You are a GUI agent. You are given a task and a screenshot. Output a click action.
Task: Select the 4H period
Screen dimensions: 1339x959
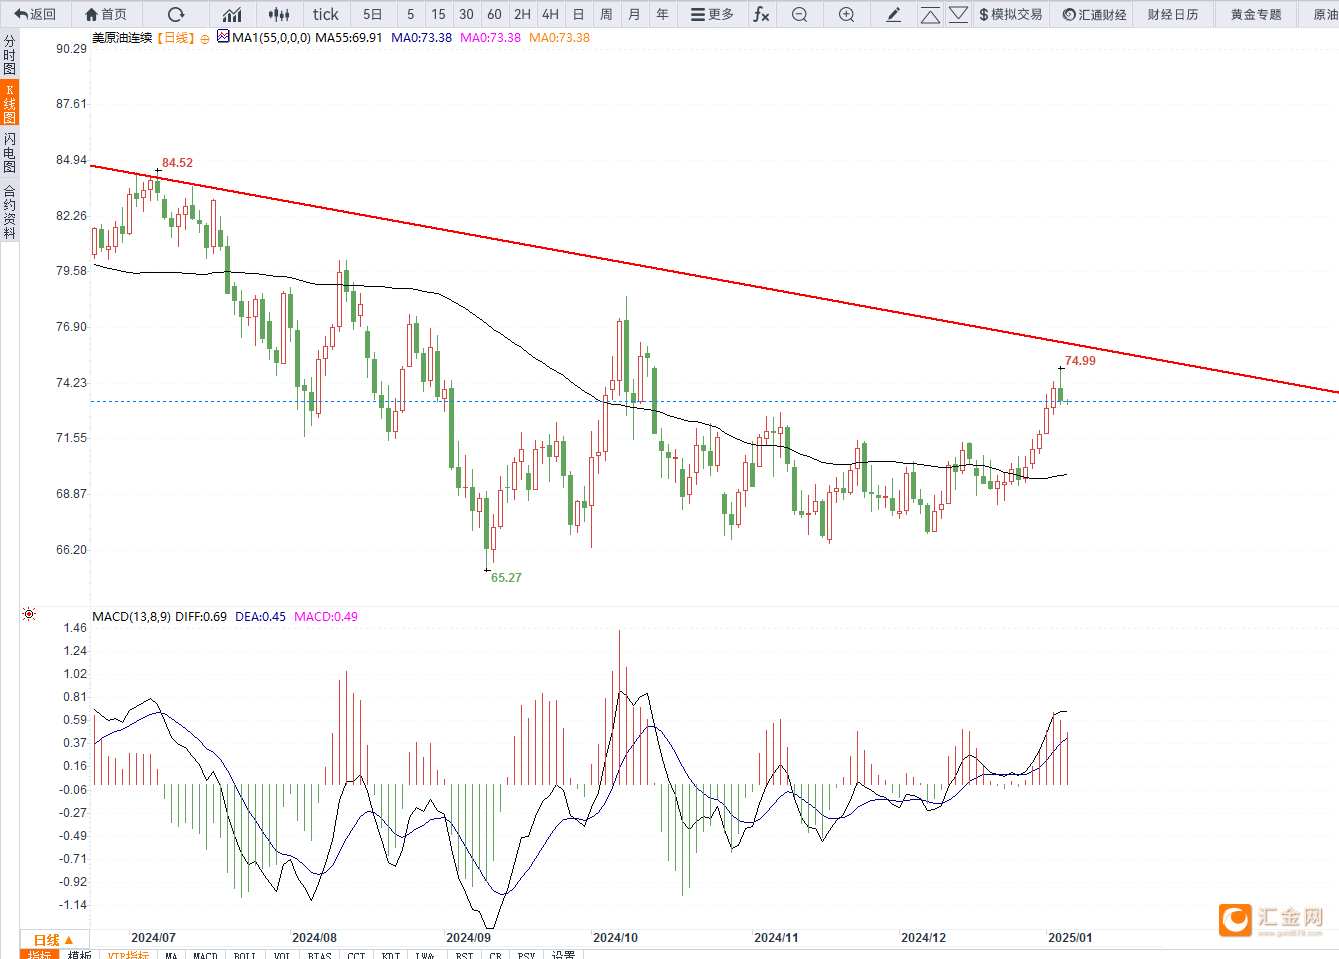tap(550, 14)
